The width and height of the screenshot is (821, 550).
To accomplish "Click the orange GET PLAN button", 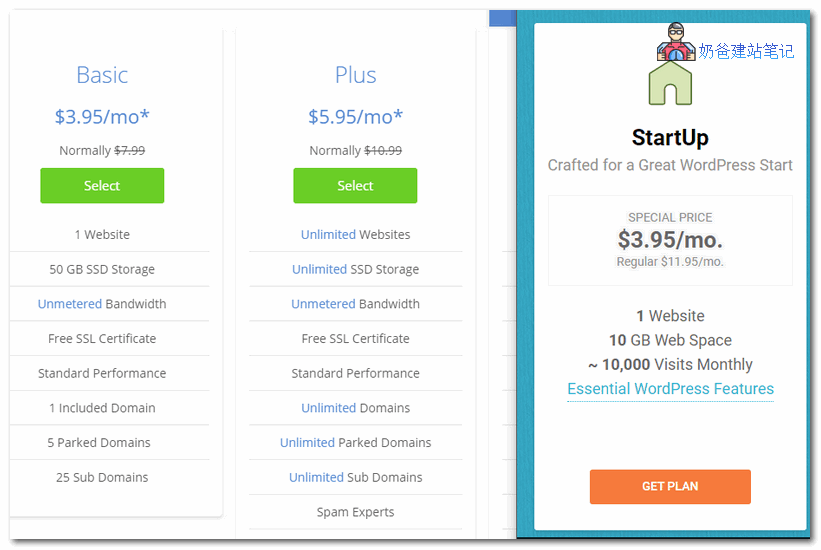I will [x=670, y=486].
